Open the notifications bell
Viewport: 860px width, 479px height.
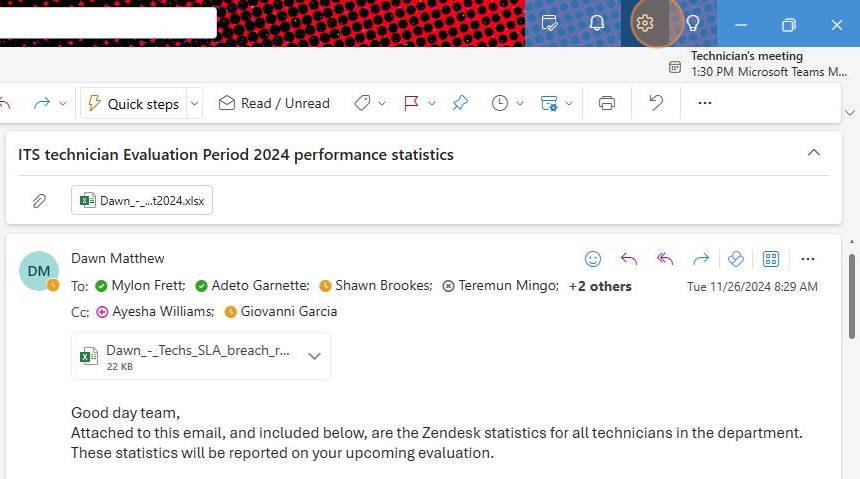597,23
